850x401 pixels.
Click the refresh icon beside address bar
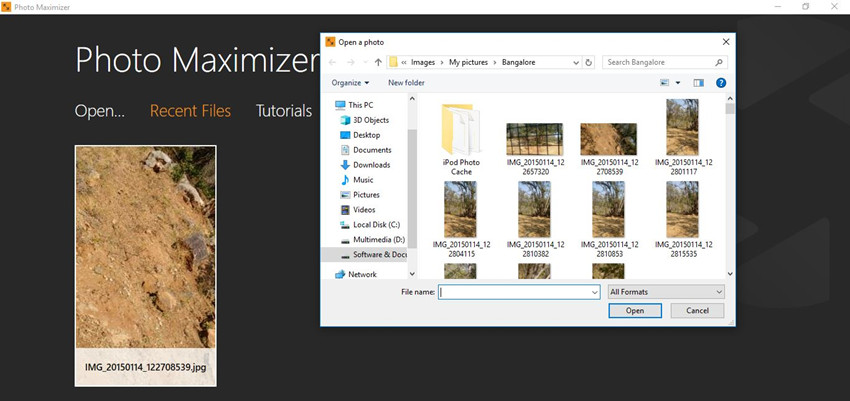tap(588, 62)
